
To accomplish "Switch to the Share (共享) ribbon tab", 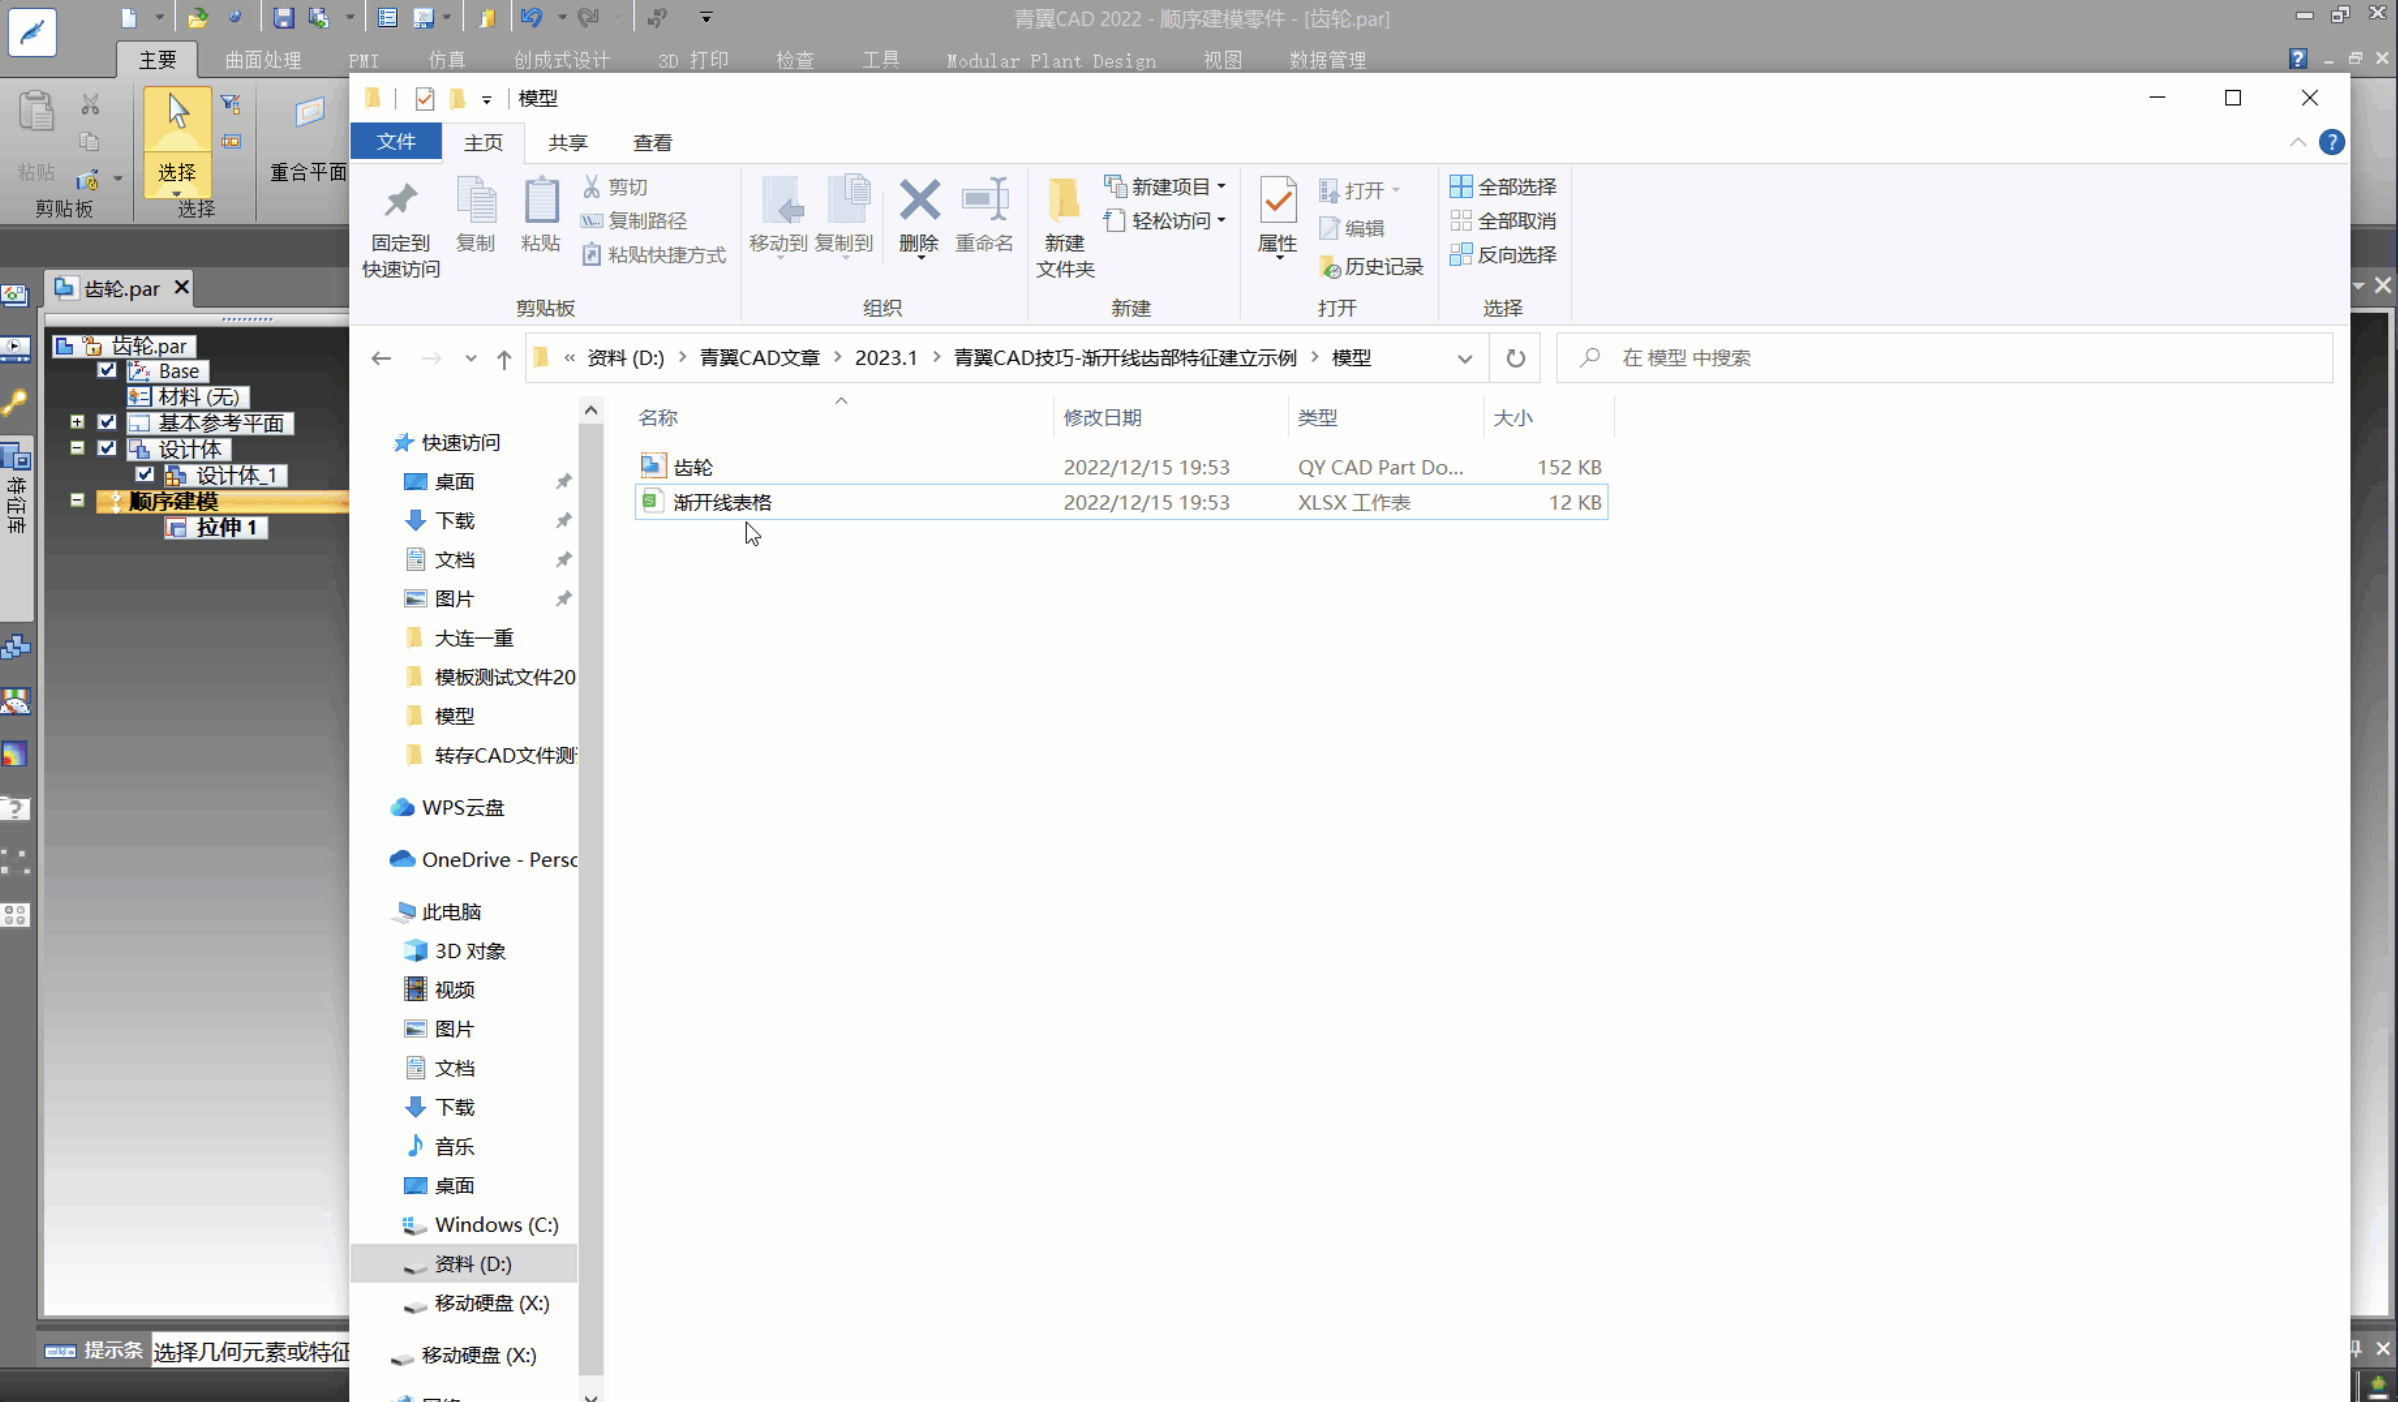I will coord(568,143).
